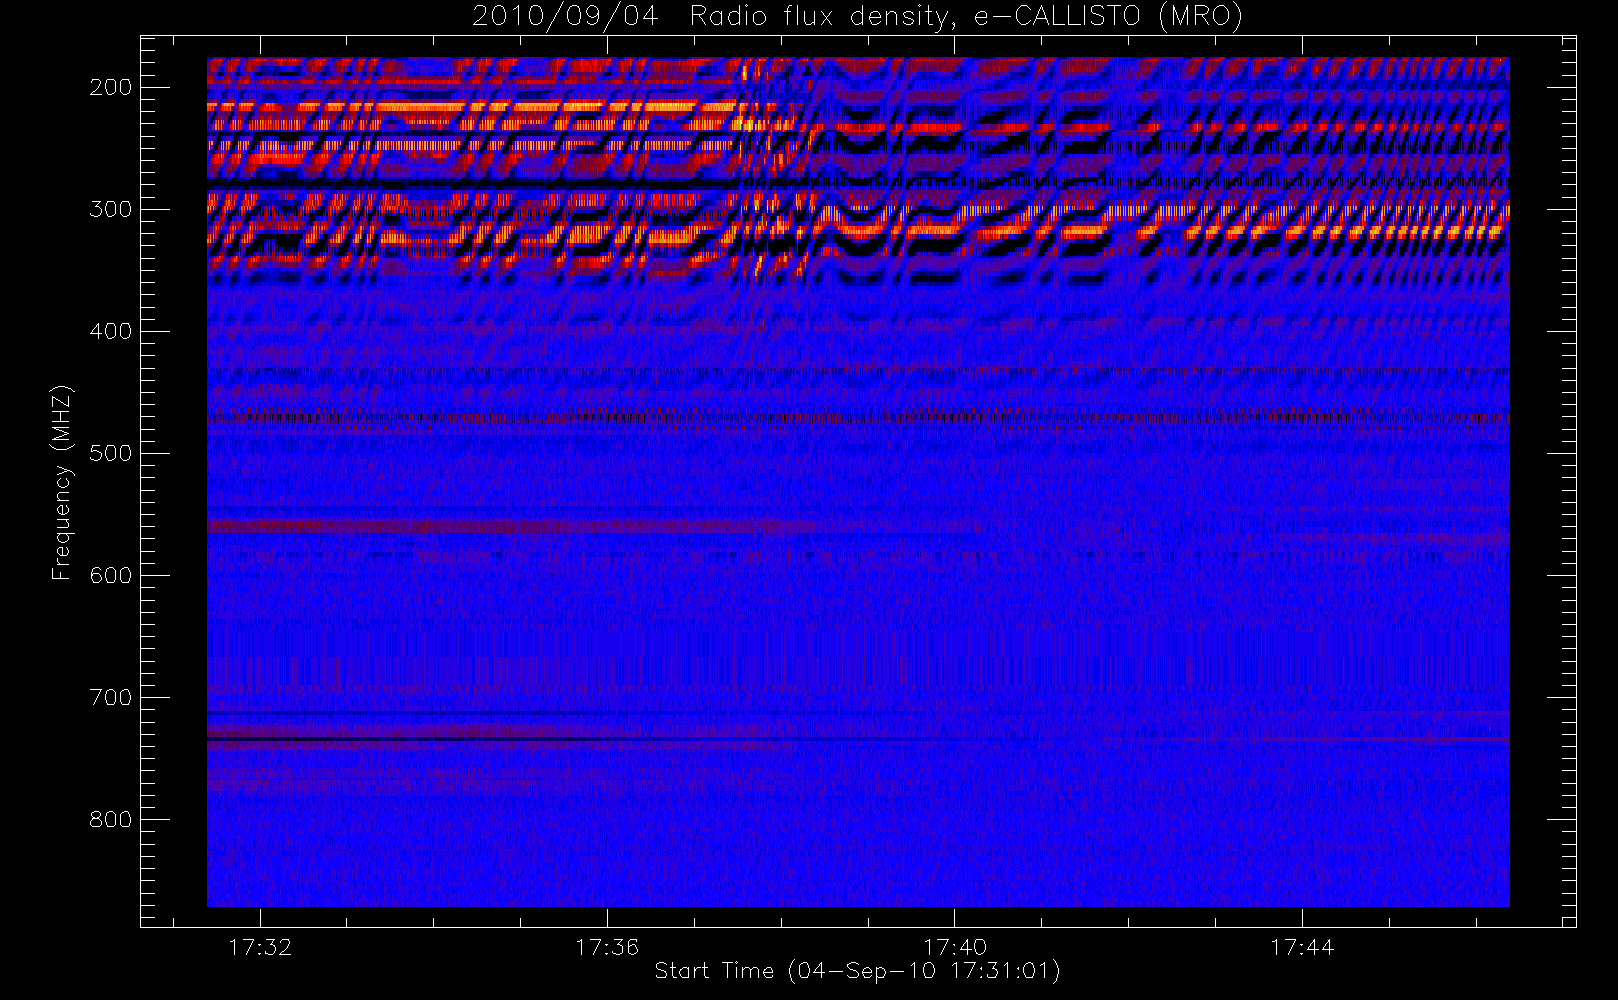This screenshot has height=1000, width=1618.
Task: Select the 500 frequency tick label
Action: [x=111, y=453]
